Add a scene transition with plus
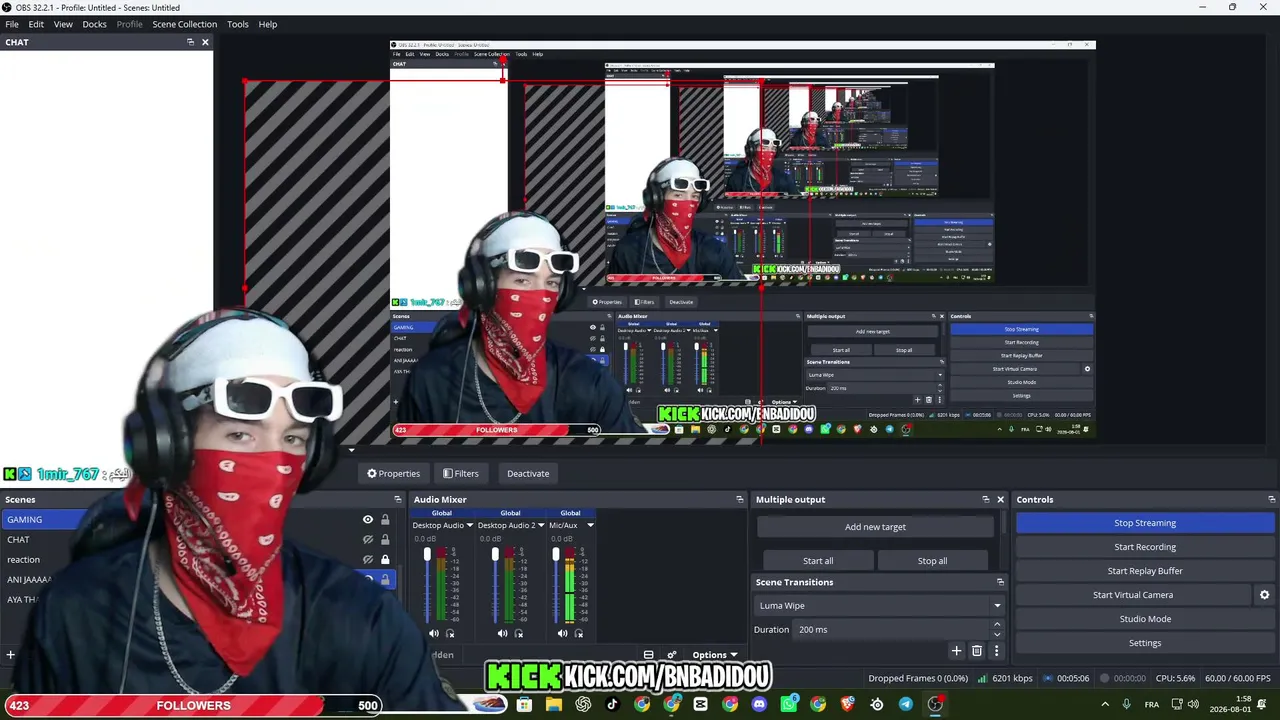 [956, 651]
